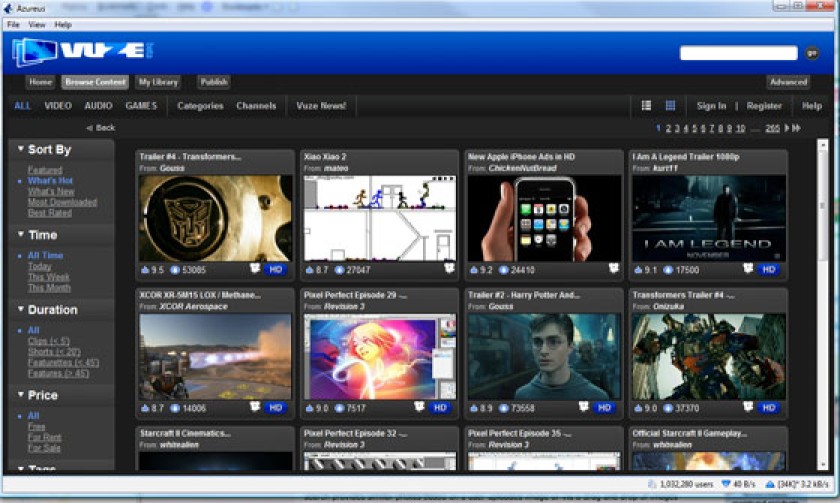The width and height of the screenshot is (840, 503).
Task: Open Vuze News! section
Action: pos(321,106)
